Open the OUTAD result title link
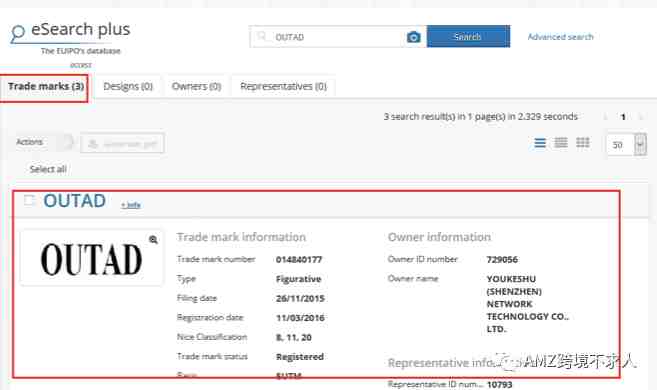The width and height of the screenshot is (657, 390). 75,201
